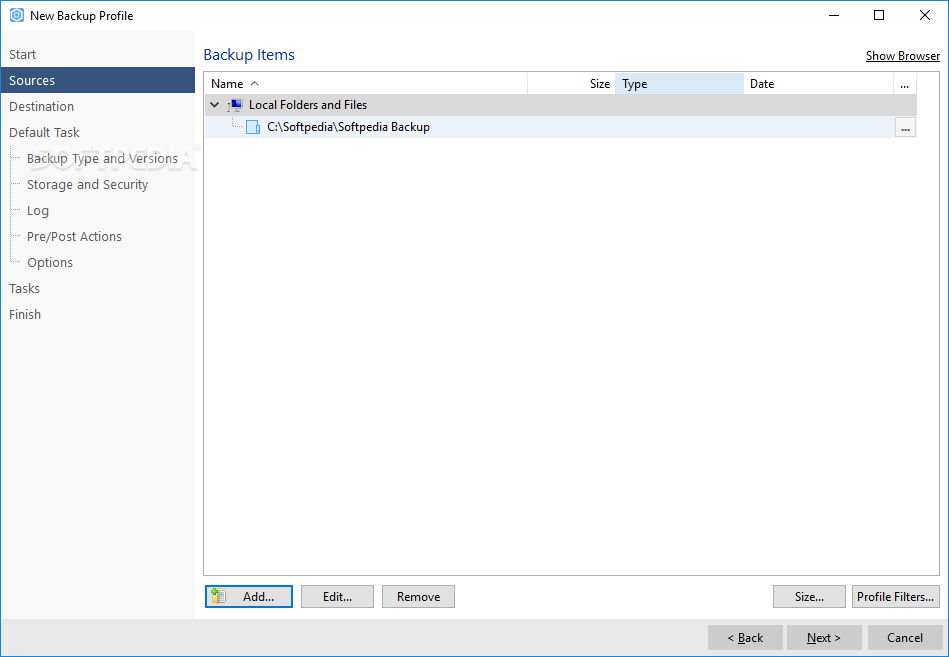The image size is (949, 657).
Task: Select the C:\Softpedia\Softpedia Backup row
Action: click(x=560, y=127)
